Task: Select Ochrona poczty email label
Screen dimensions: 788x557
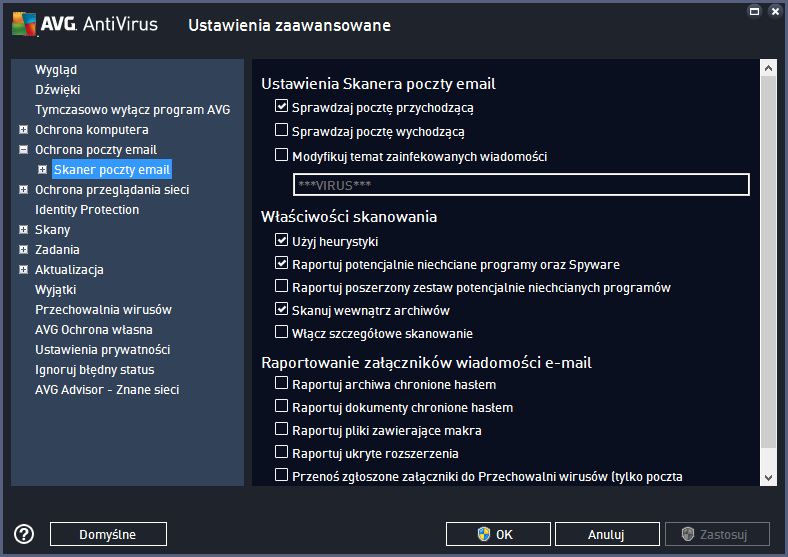Action: click(95, 150)
